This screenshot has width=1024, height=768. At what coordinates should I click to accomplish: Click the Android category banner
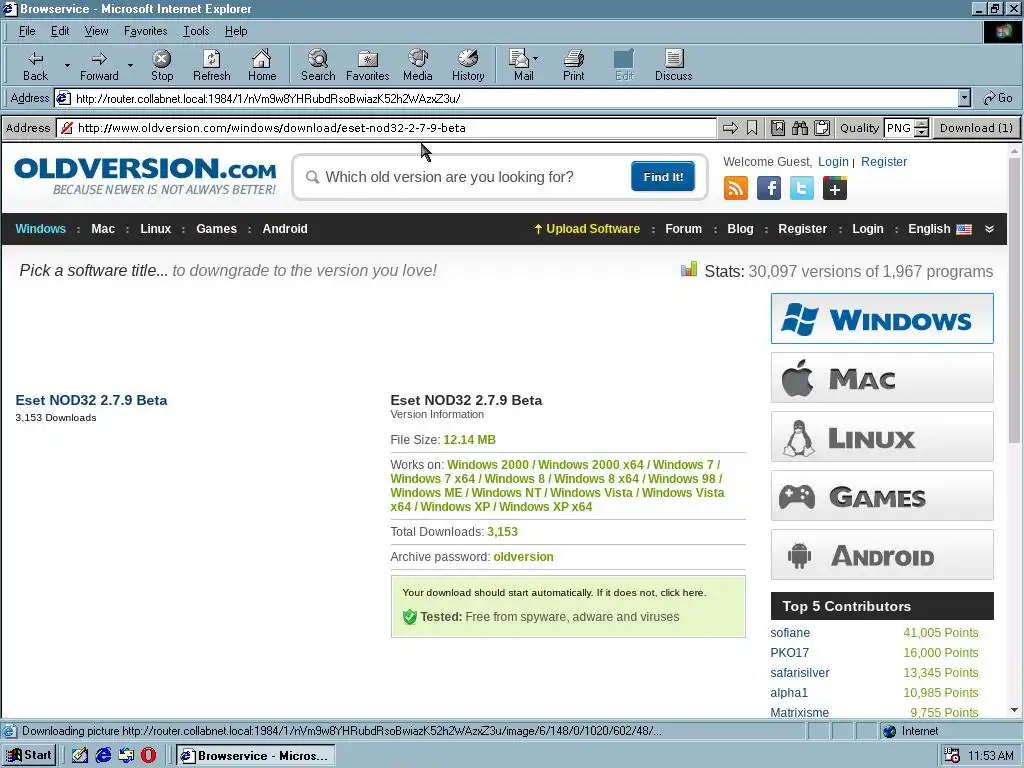click(x=882, y=554)
